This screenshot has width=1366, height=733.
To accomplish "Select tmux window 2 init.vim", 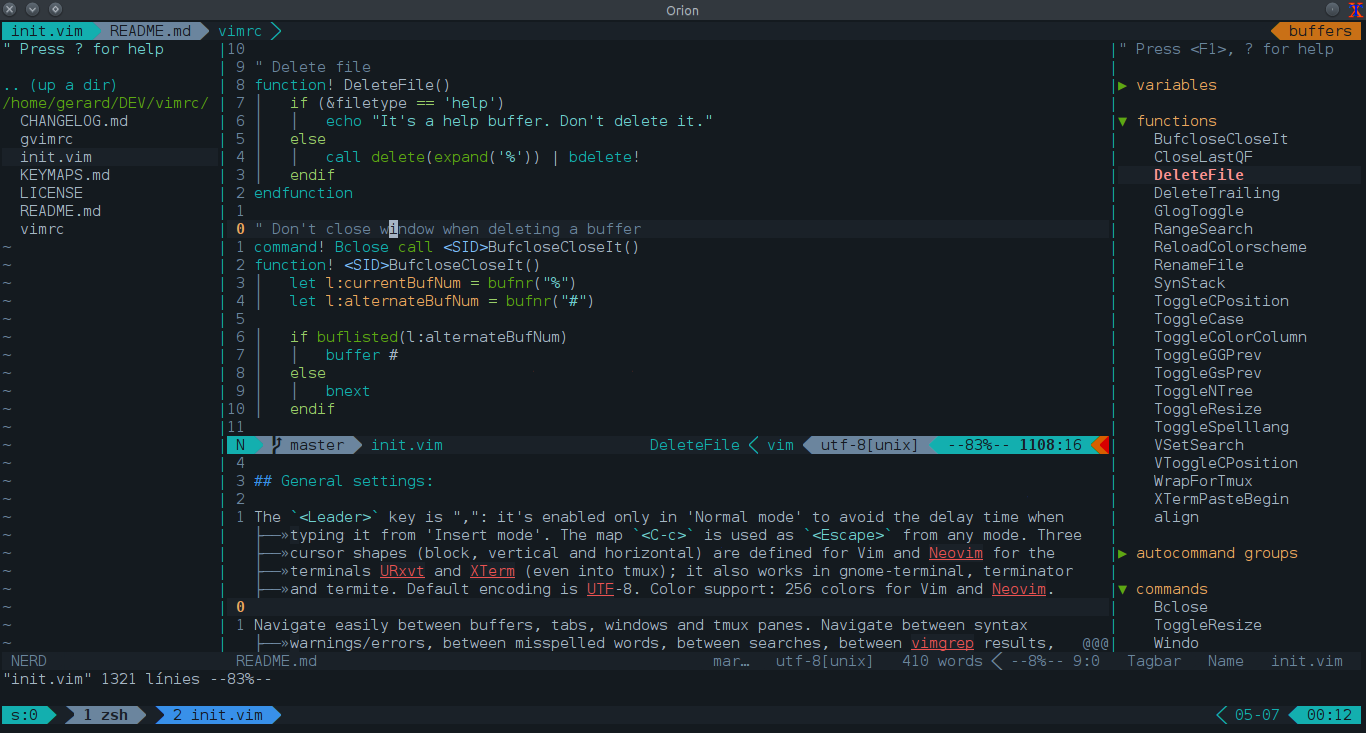I will (x=217, y=715).
